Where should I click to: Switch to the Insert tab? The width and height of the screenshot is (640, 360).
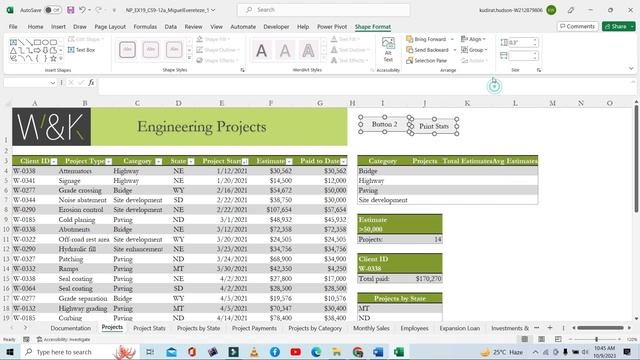tap(58, 27)
